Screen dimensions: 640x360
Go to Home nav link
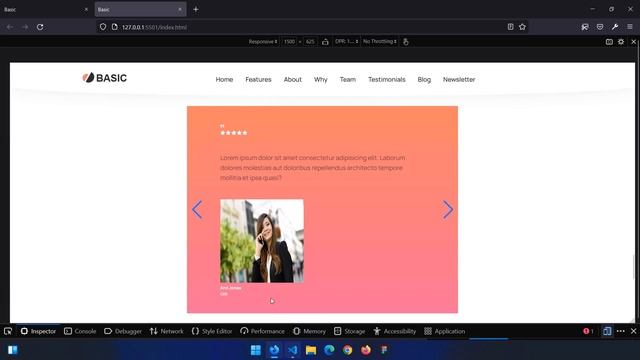point(224,80)
